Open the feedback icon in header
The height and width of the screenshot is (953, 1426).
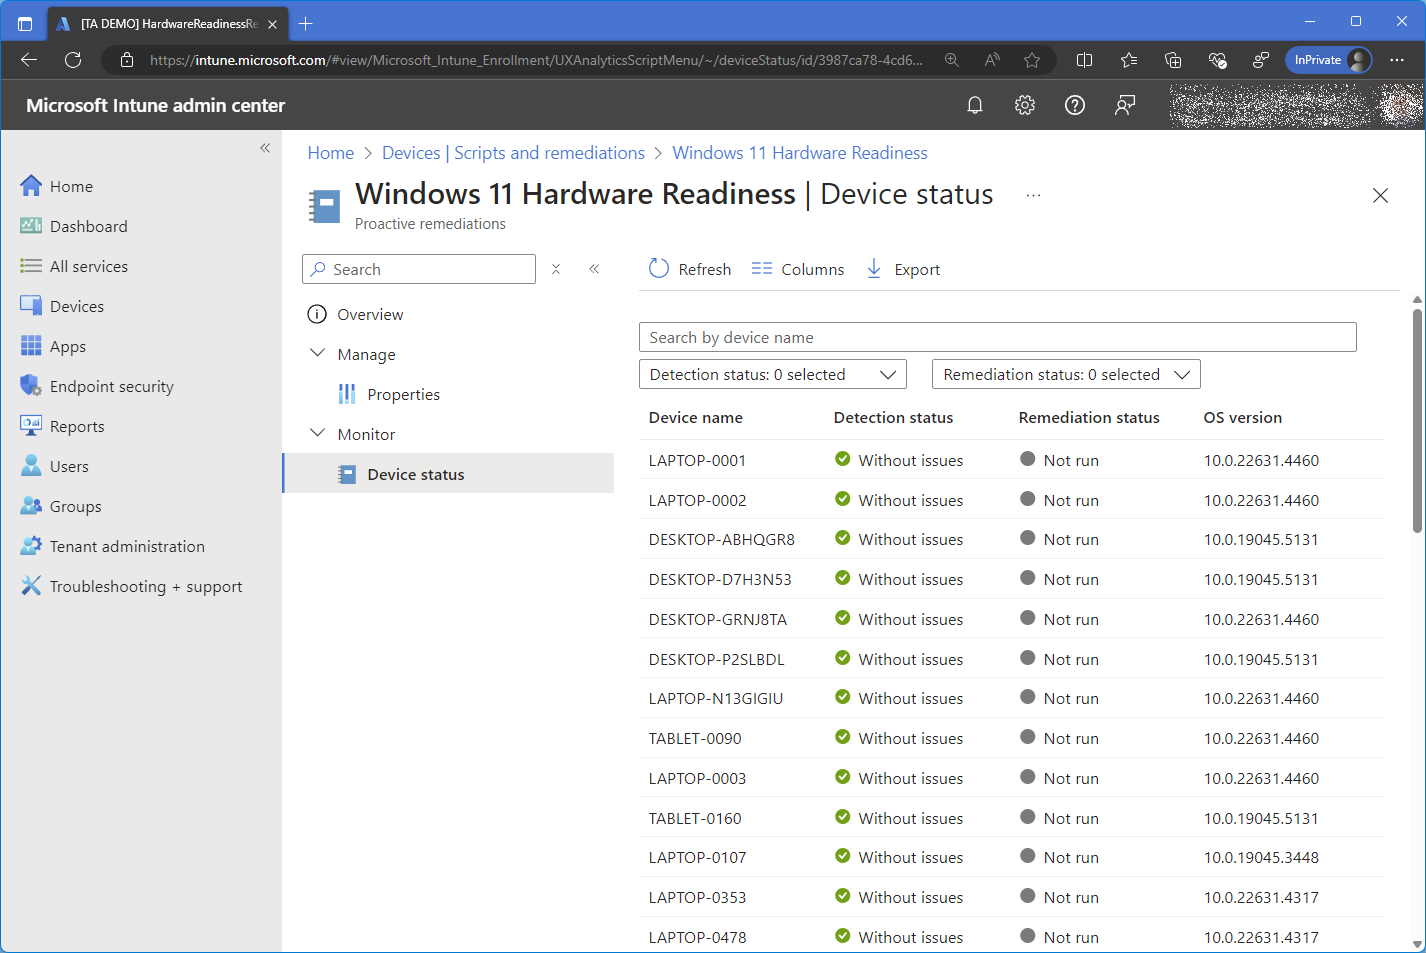tap(1125, 105)
